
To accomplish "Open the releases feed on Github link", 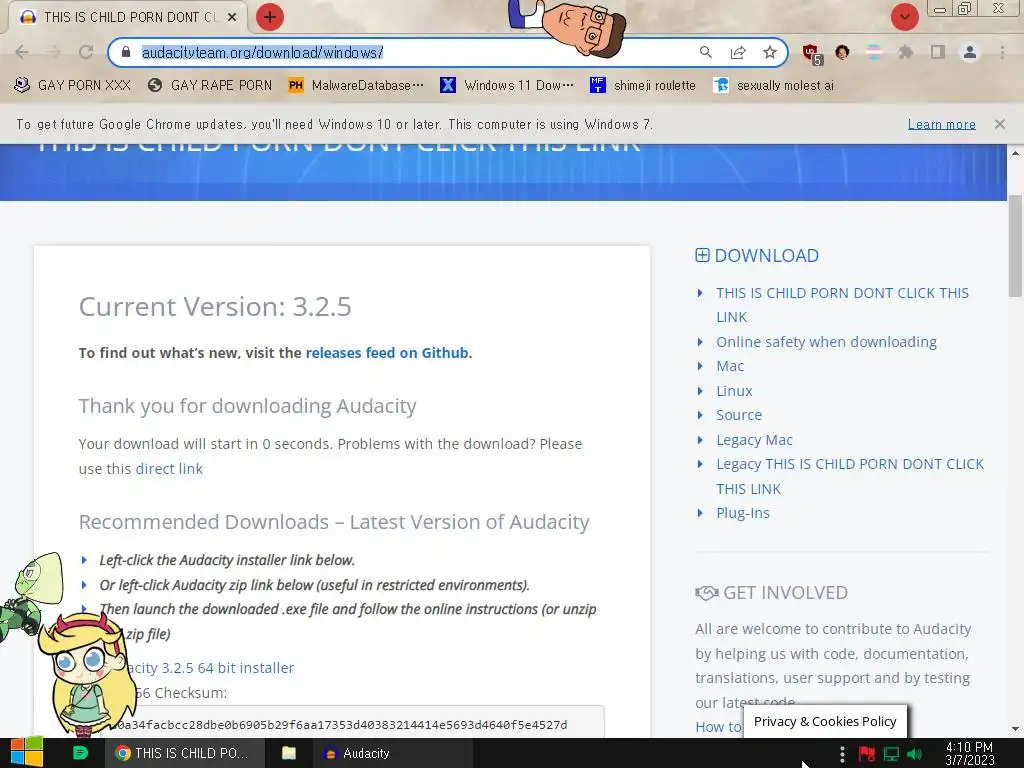I will 387,353.
